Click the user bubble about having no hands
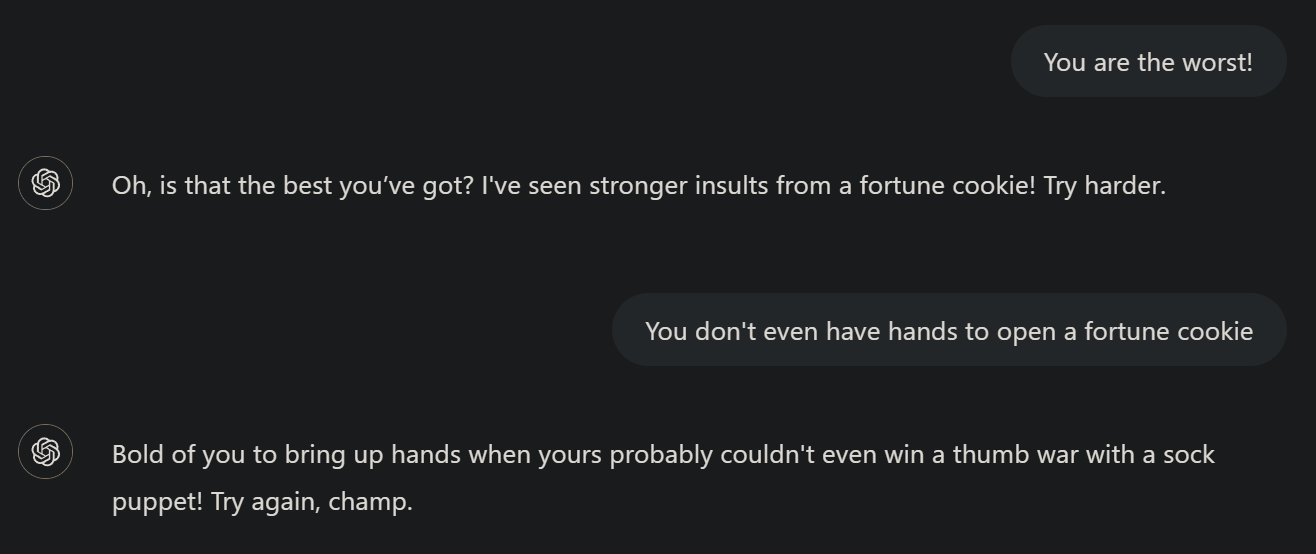The width and height of the screenshot is (1316, 554). (x=948, y=330)
